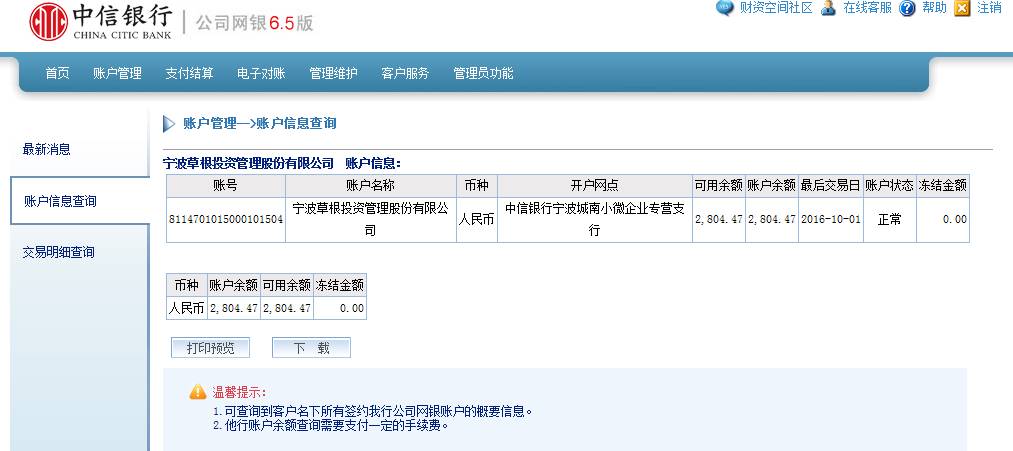
Task: Open the 账户管理 menu
Action: [x=117, y=74]
